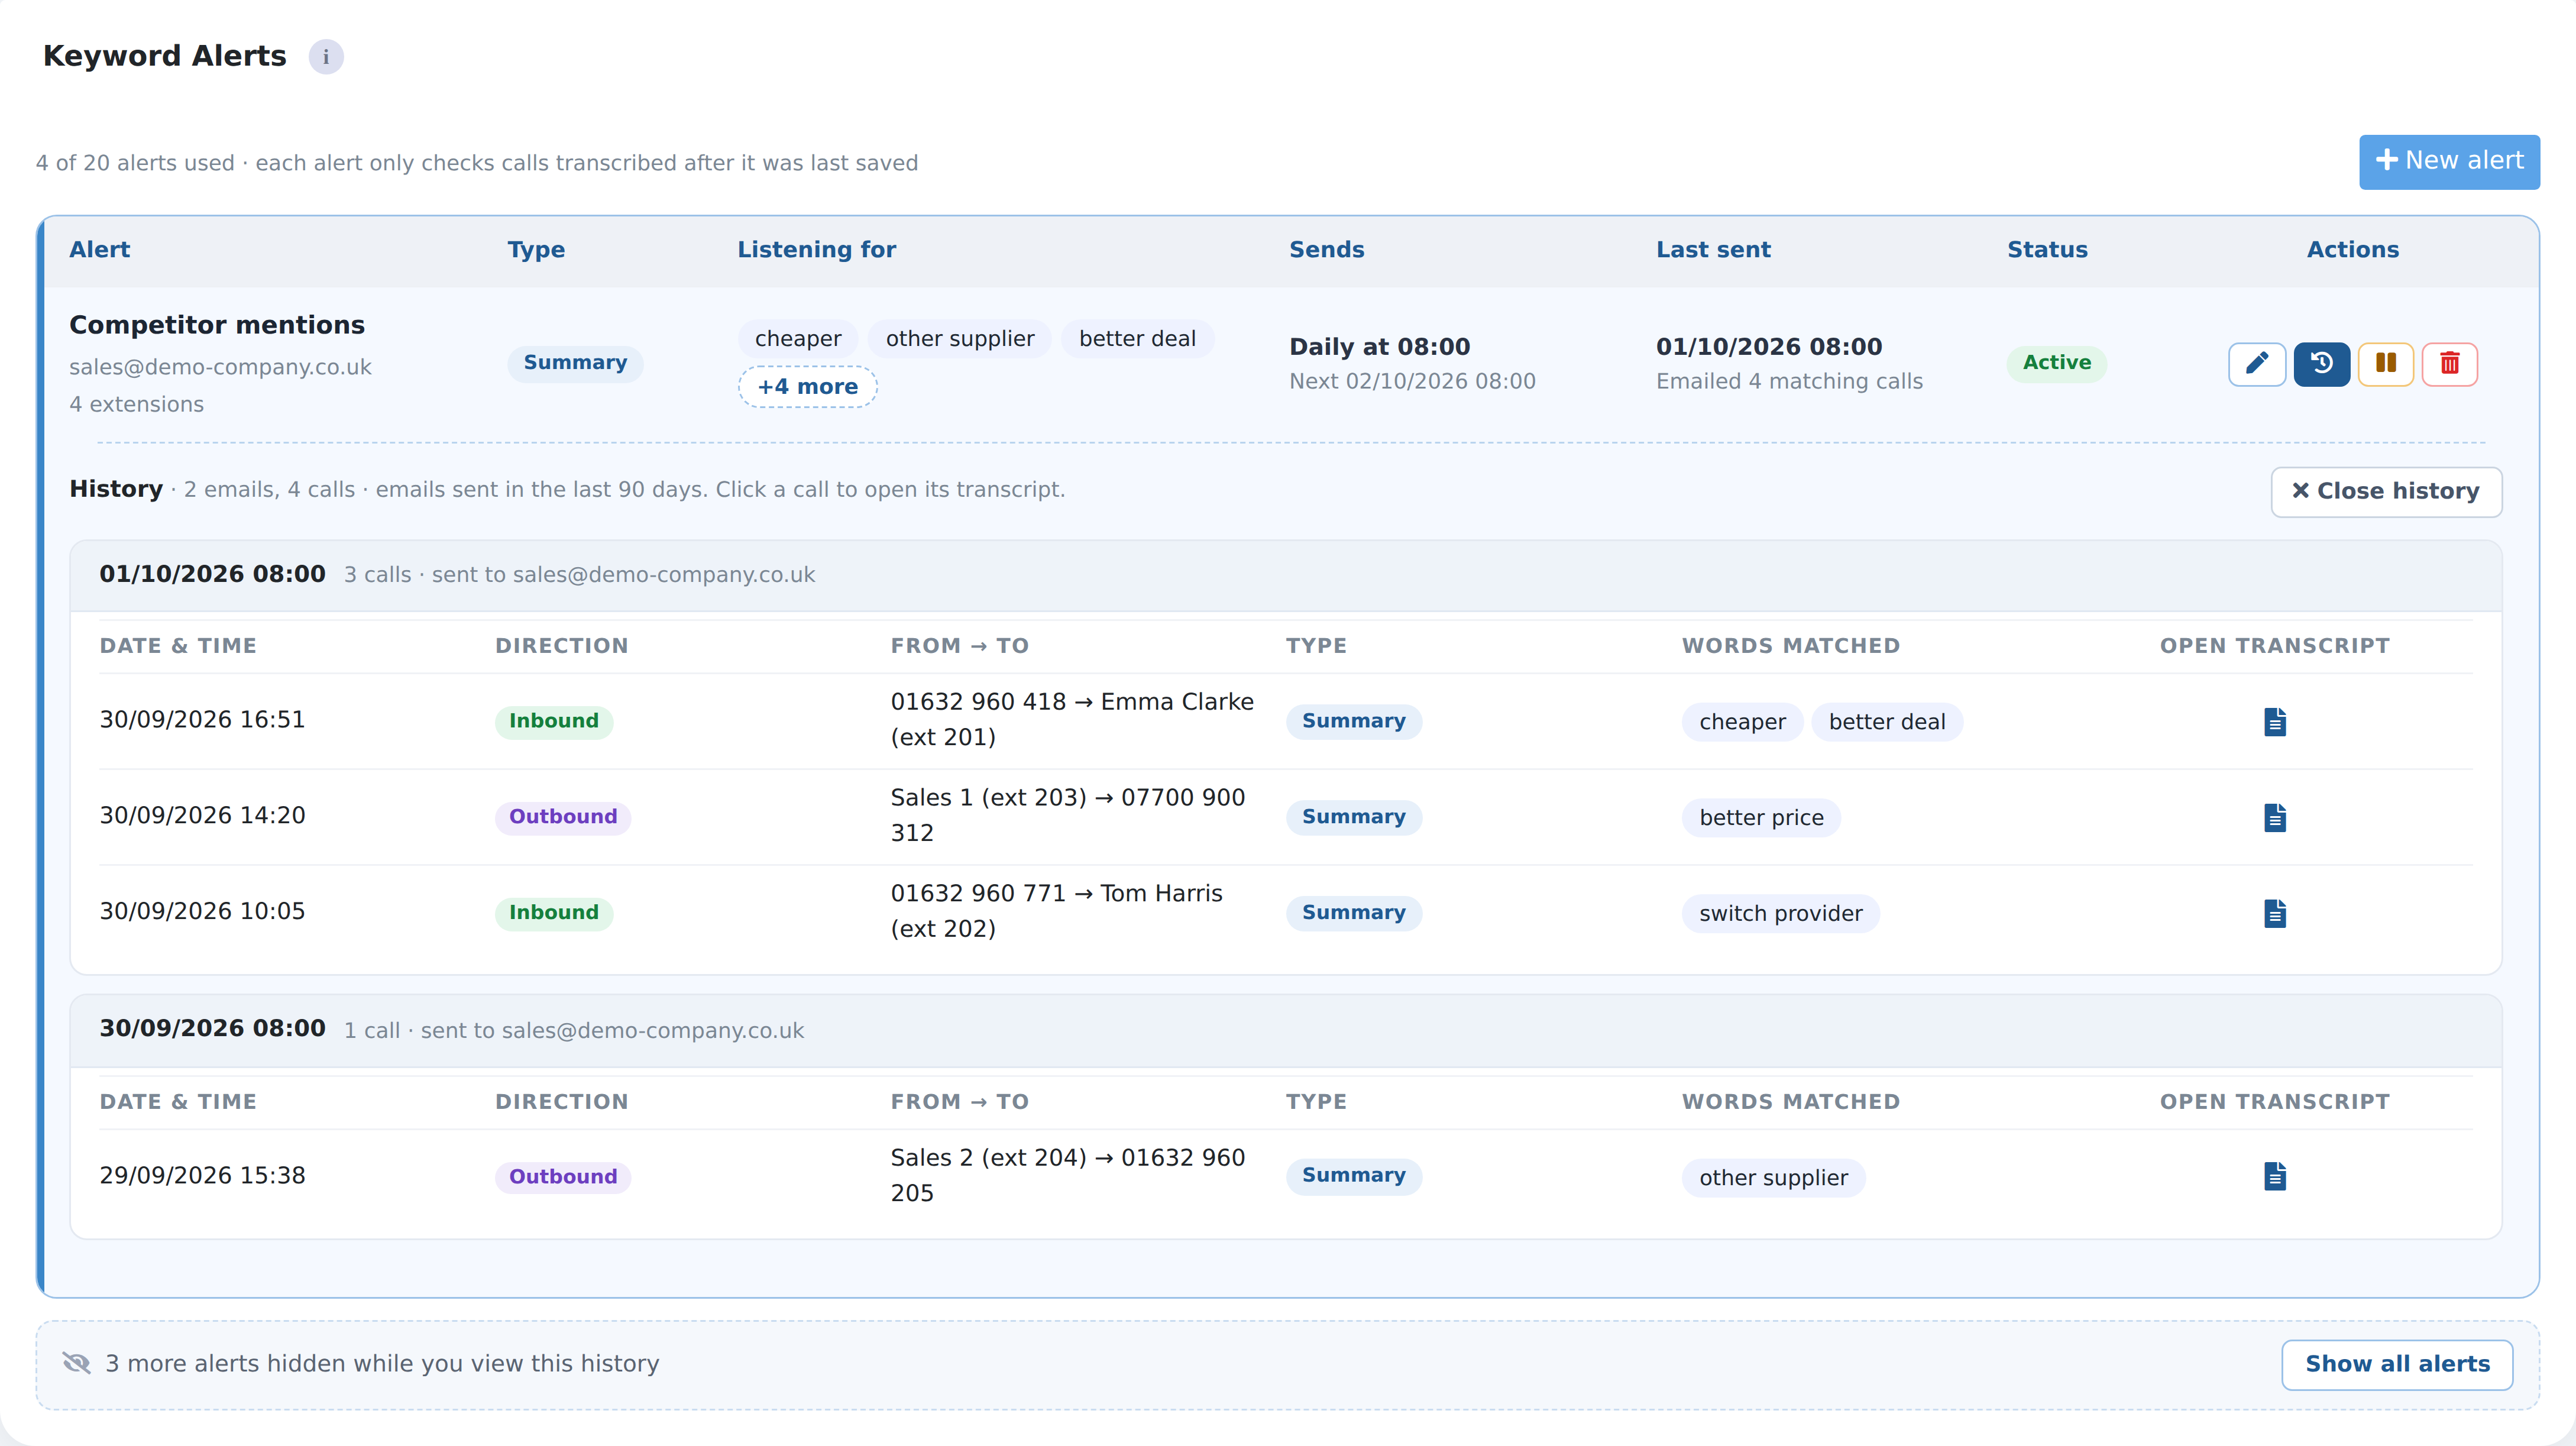Toggle history for Competitor mentions alert
This screenshot has width=2576, height=1446.
(x=2322, y=363)
